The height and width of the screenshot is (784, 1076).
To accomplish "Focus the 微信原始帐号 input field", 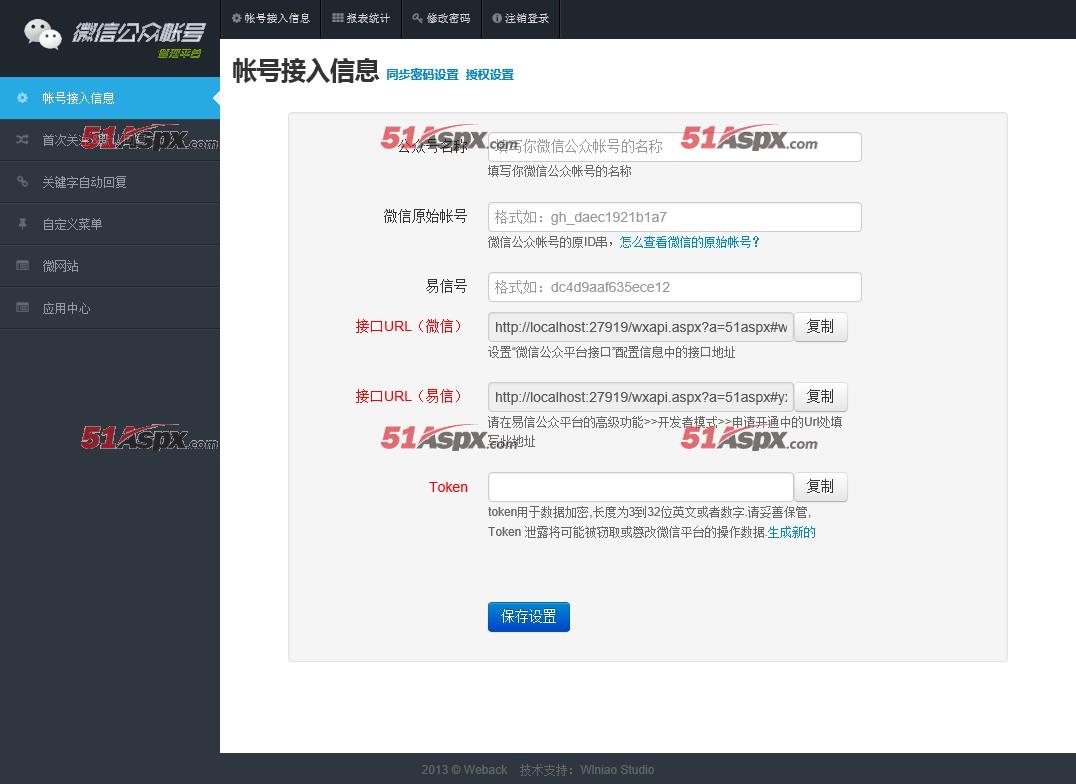I will [x=675, y=217].
